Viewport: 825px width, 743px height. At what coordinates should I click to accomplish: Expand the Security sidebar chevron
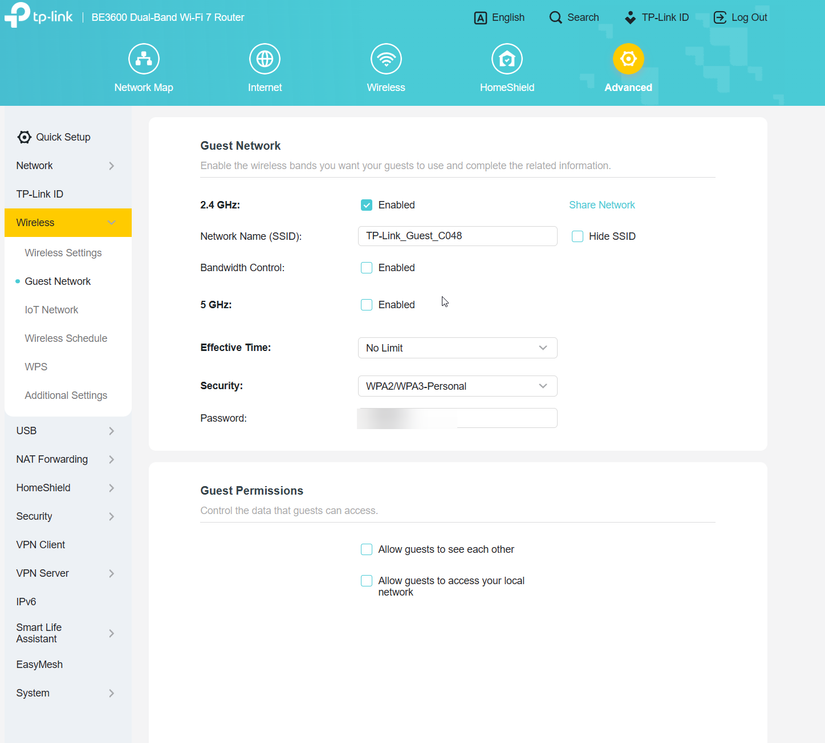coord(112,517)
